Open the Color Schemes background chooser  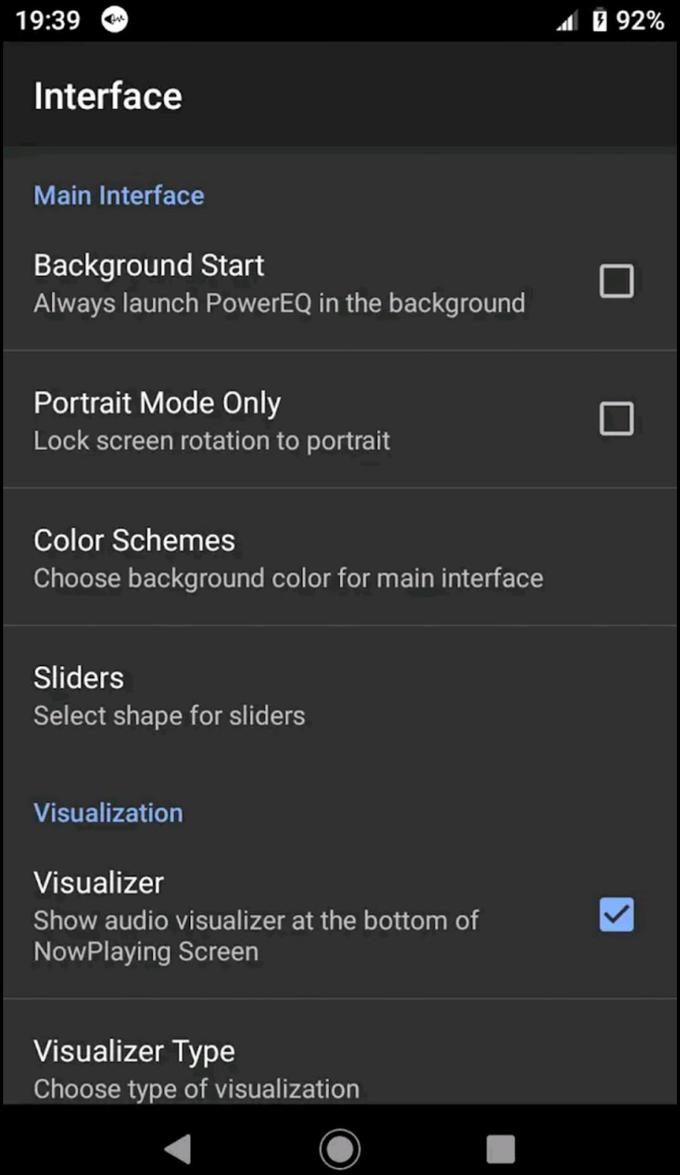[x=288, y=557]
